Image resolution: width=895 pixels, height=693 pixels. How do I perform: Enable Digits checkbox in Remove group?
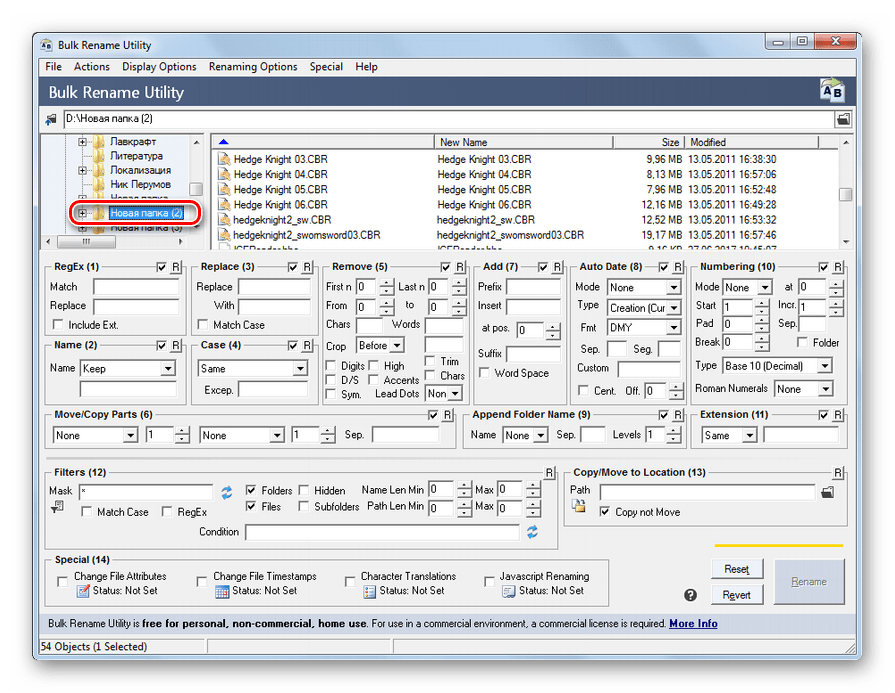(330, 365)
